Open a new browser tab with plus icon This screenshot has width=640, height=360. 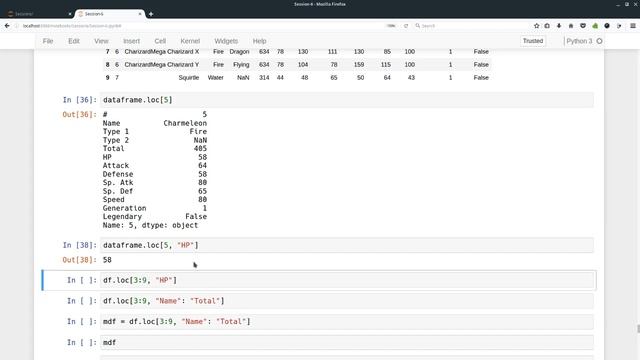(x=151, y=14)
